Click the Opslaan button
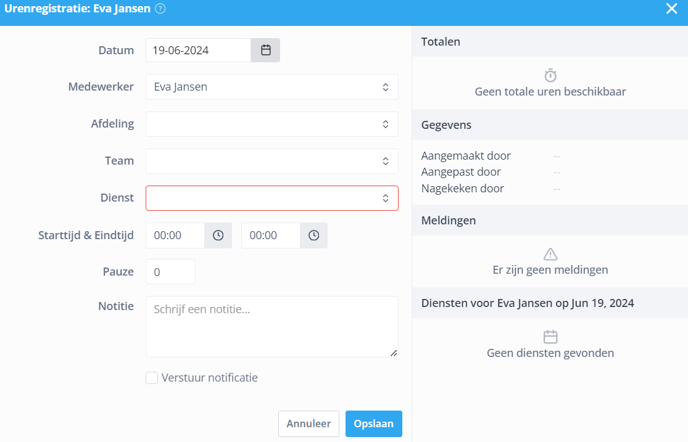This screenshot has height=442, width=688. click(x=373, y=424)
